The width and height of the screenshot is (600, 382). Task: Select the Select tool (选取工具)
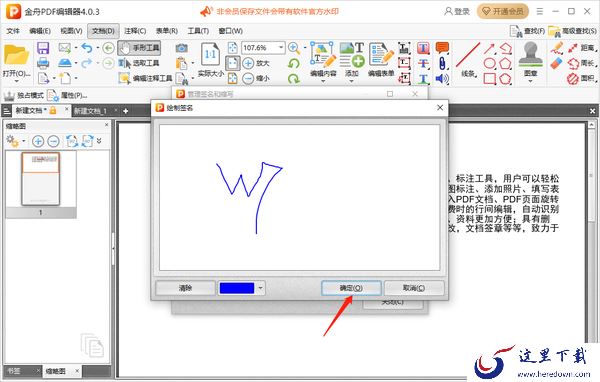point(139,63)
